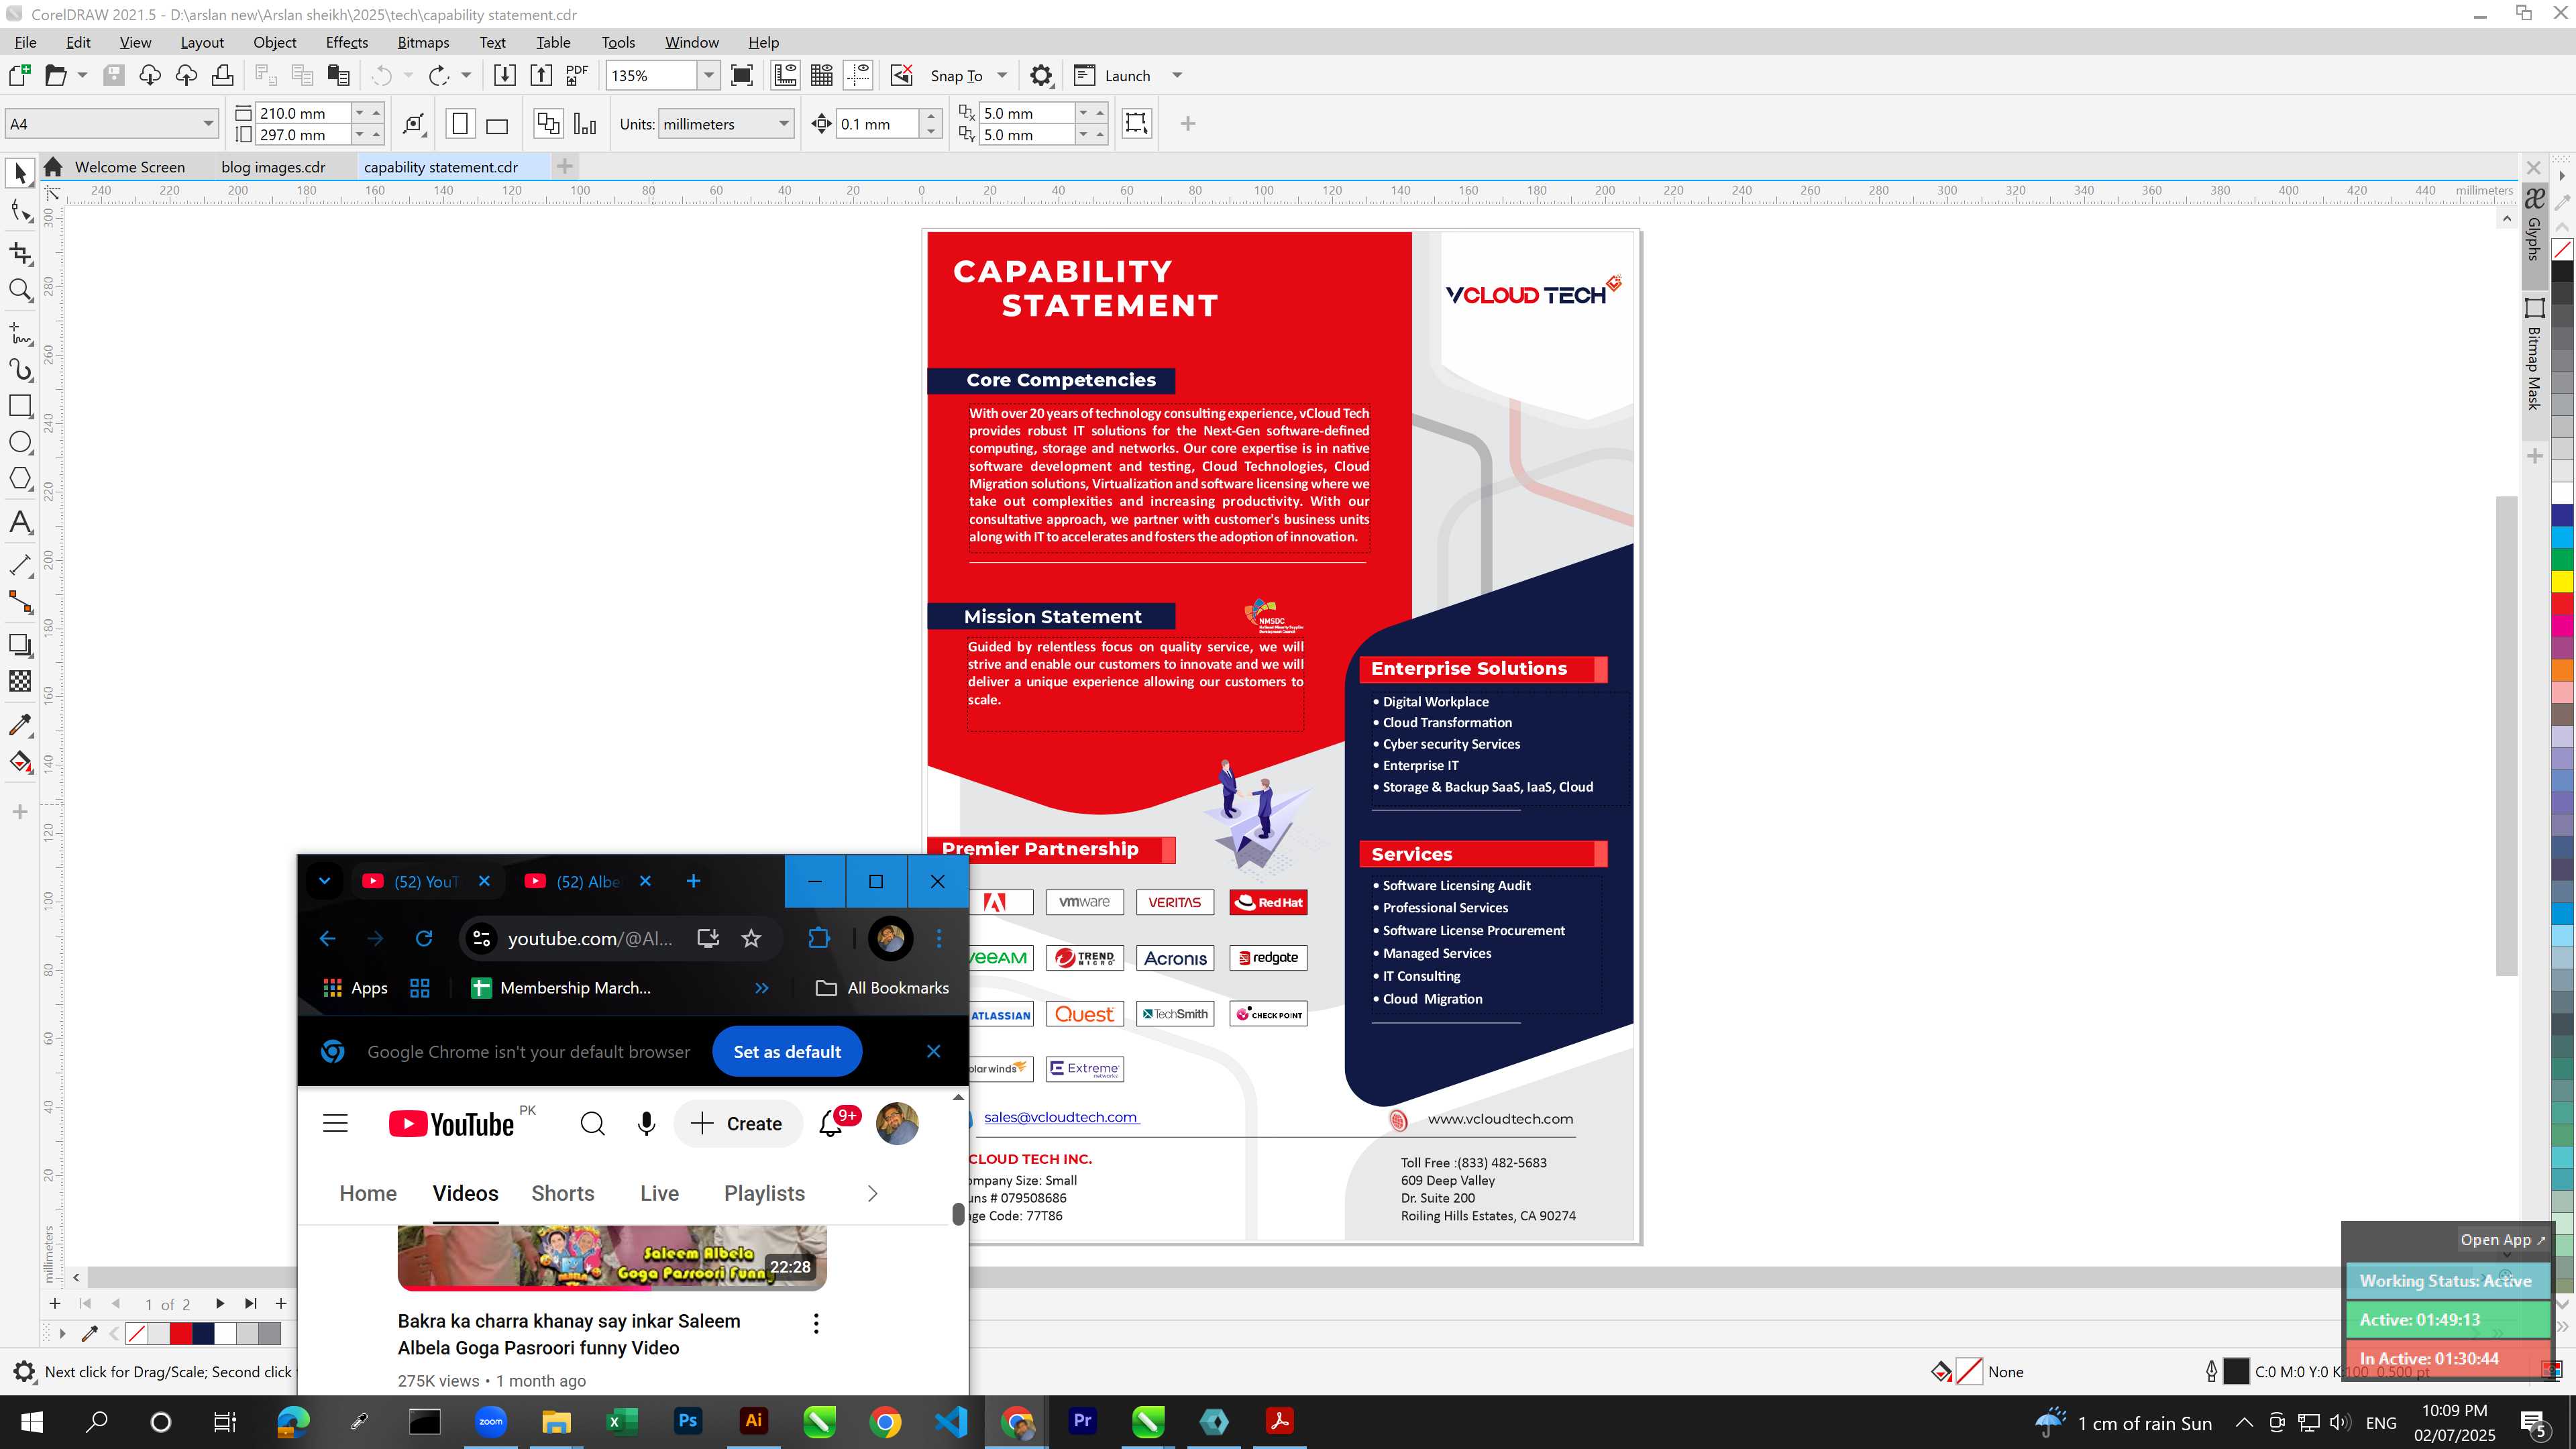Open the Units millimeters dropdown
The width and height of the screenshot is (2576, 1449).
(x=784, y=124)
